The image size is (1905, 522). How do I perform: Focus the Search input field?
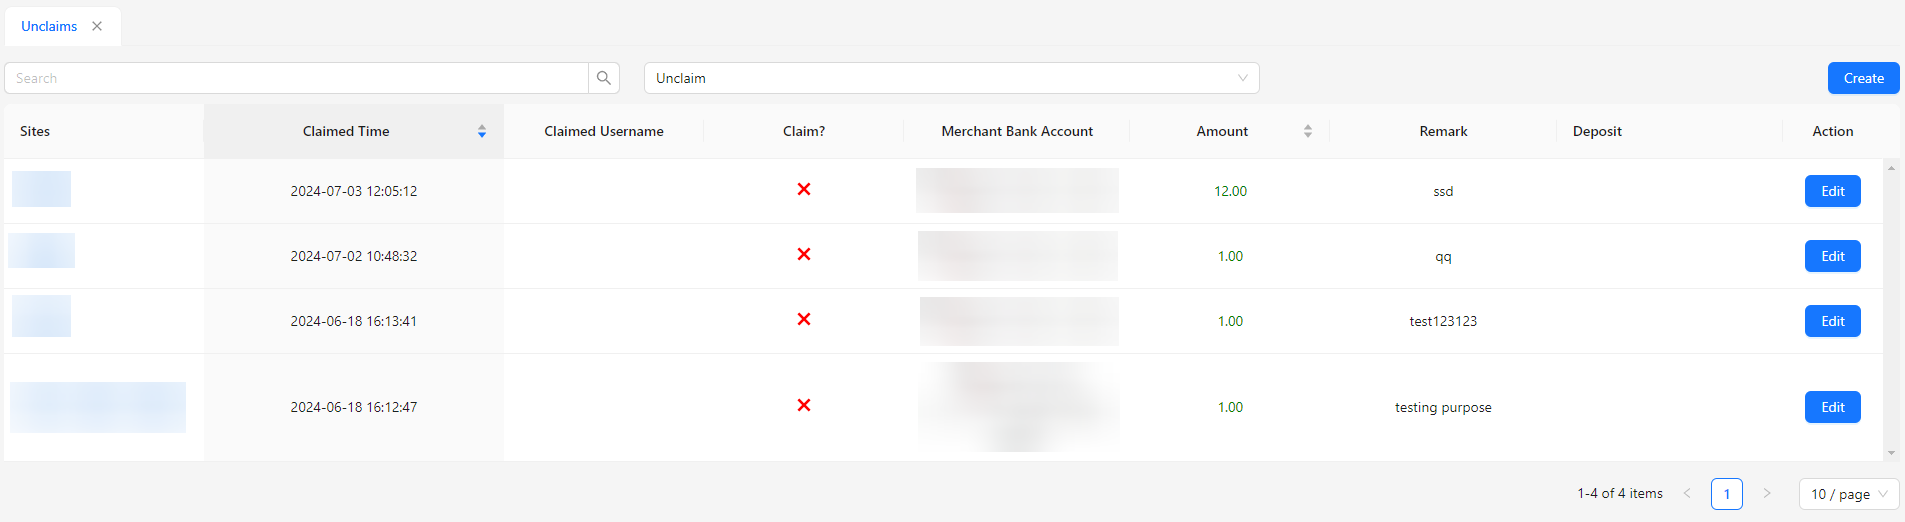click(296, 78)
